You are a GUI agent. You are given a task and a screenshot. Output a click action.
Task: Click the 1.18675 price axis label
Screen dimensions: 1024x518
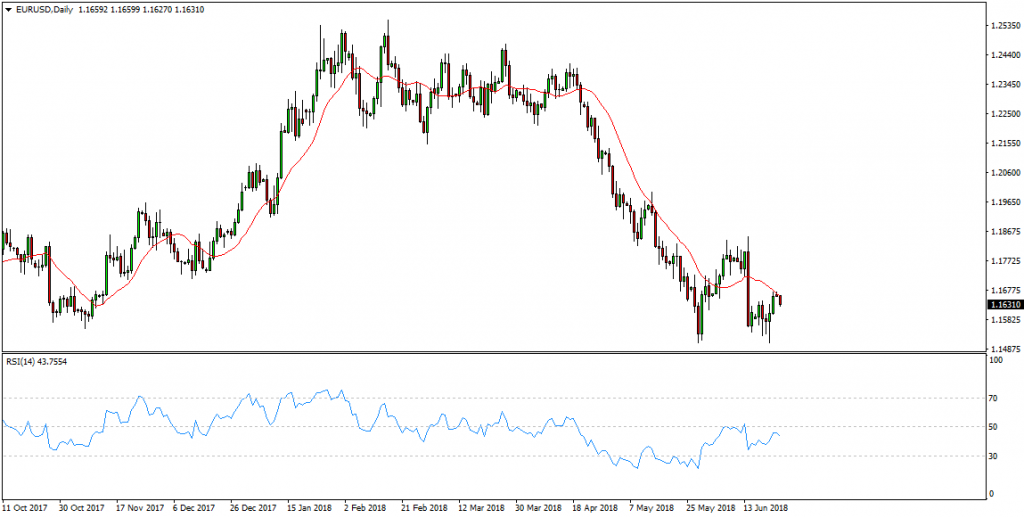point(1005,231)
